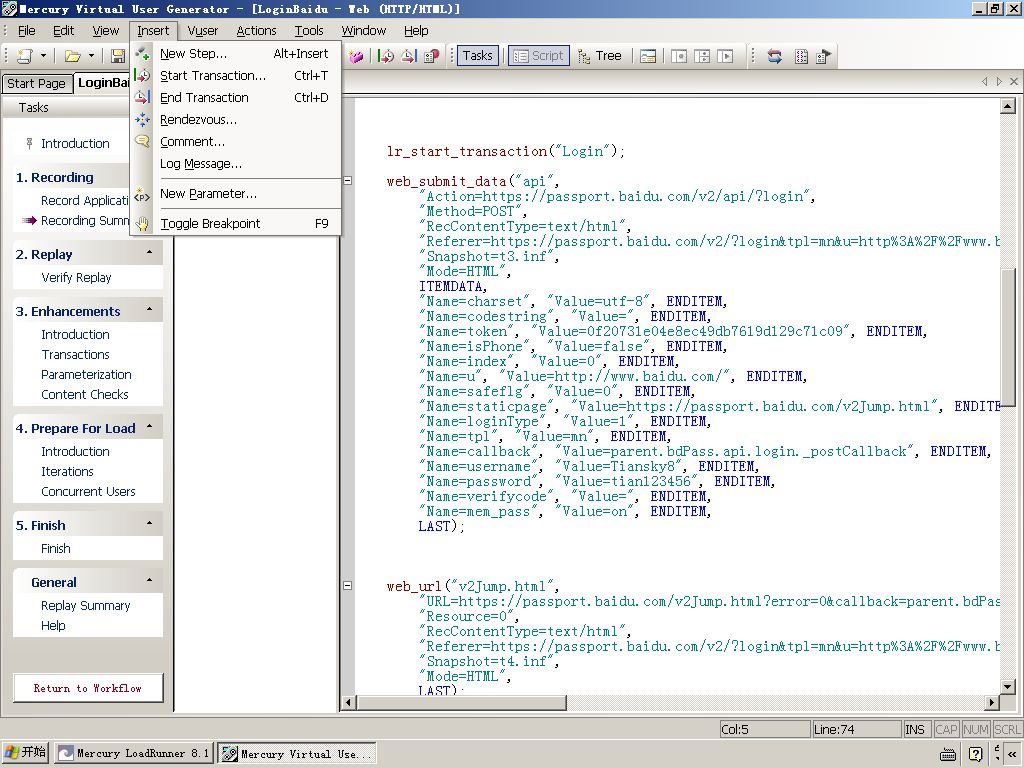This screenshot has width=1024, height=768.
Task: Click the pin icon beside Introduction
Action: pyautogui.click(x=29, y=143)
